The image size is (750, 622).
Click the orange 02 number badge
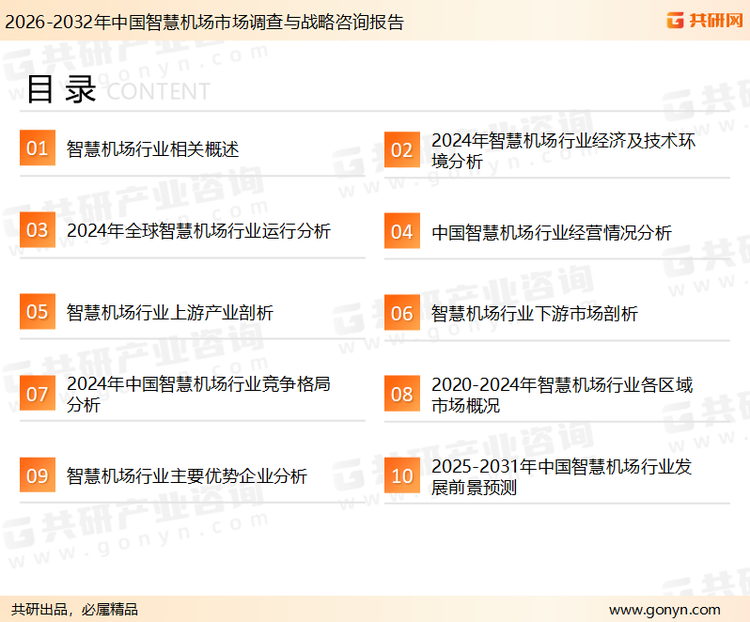pyautogui.click(x=402, y=150)
